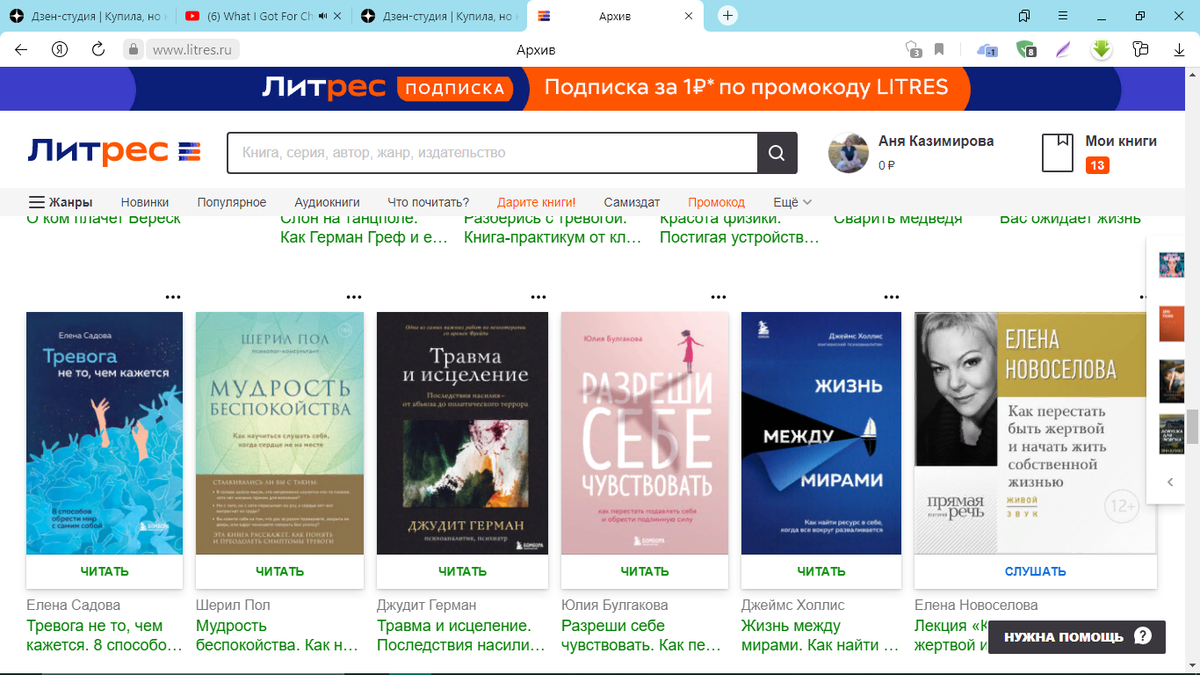Click ЧИТАТЬ under Мудрость беспокойства
The image size is (1200, 675).
coord(280,572)
